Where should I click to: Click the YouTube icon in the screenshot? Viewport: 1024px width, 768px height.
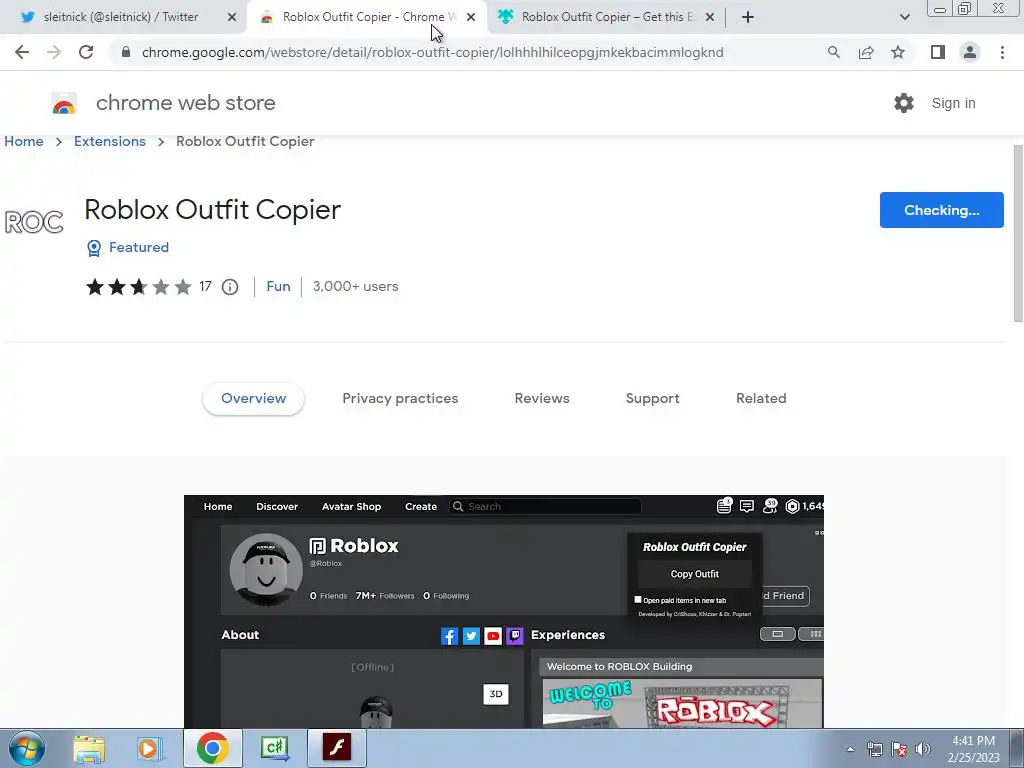point(493,635)
